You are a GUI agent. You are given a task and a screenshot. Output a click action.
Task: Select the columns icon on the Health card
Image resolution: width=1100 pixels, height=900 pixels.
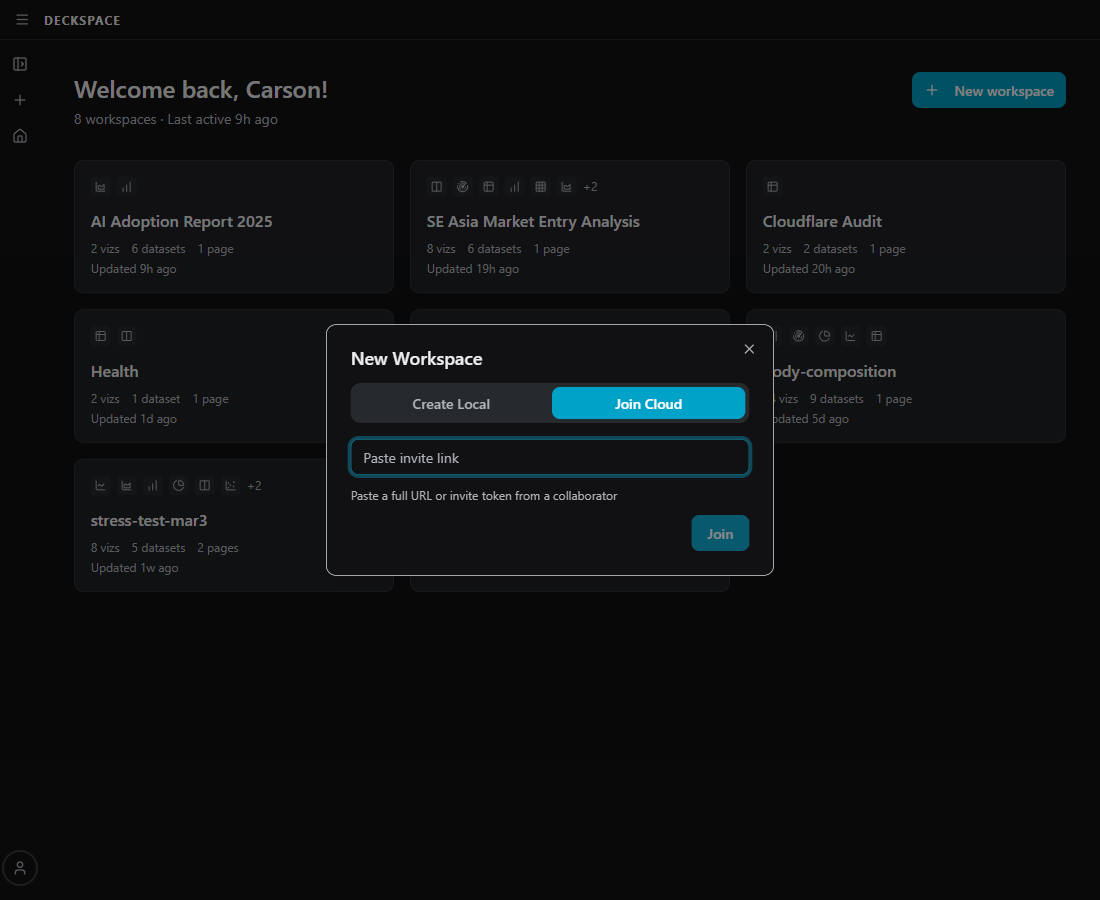pos(126,336)
